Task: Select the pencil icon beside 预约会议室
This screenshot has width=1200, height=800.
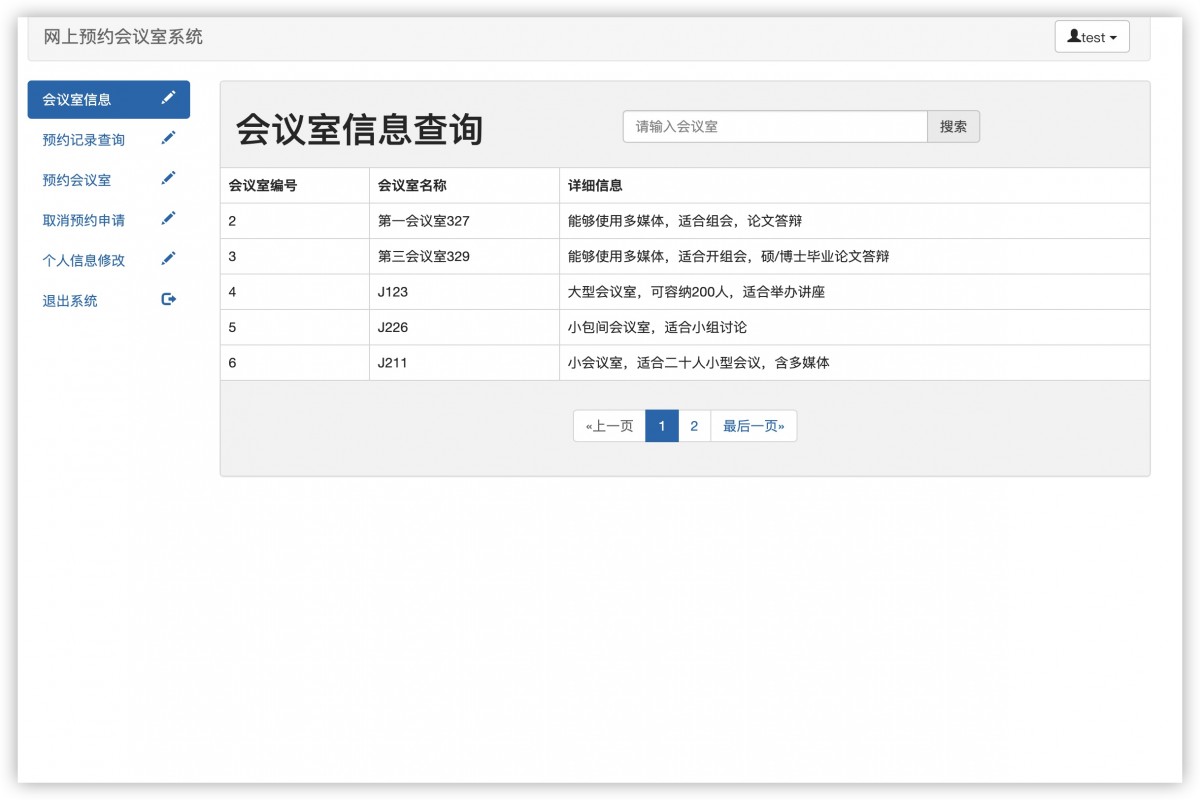Action: pyautogui.click(x=169, y=178)
